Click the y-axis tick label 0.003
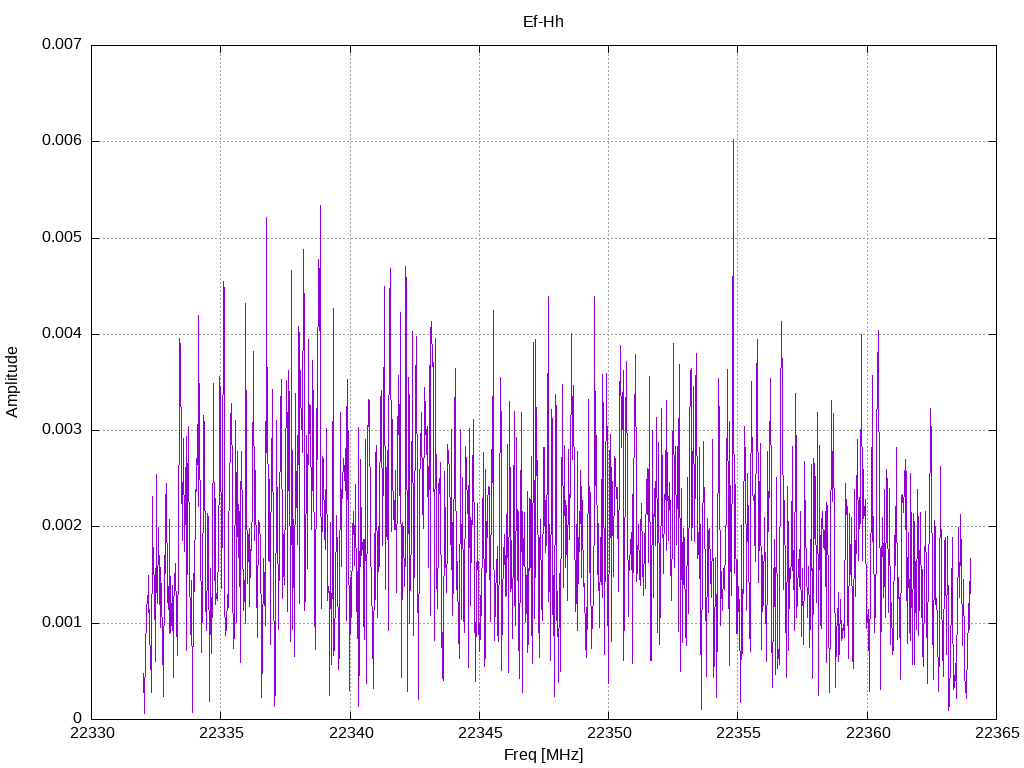 (x=62, y=430)
